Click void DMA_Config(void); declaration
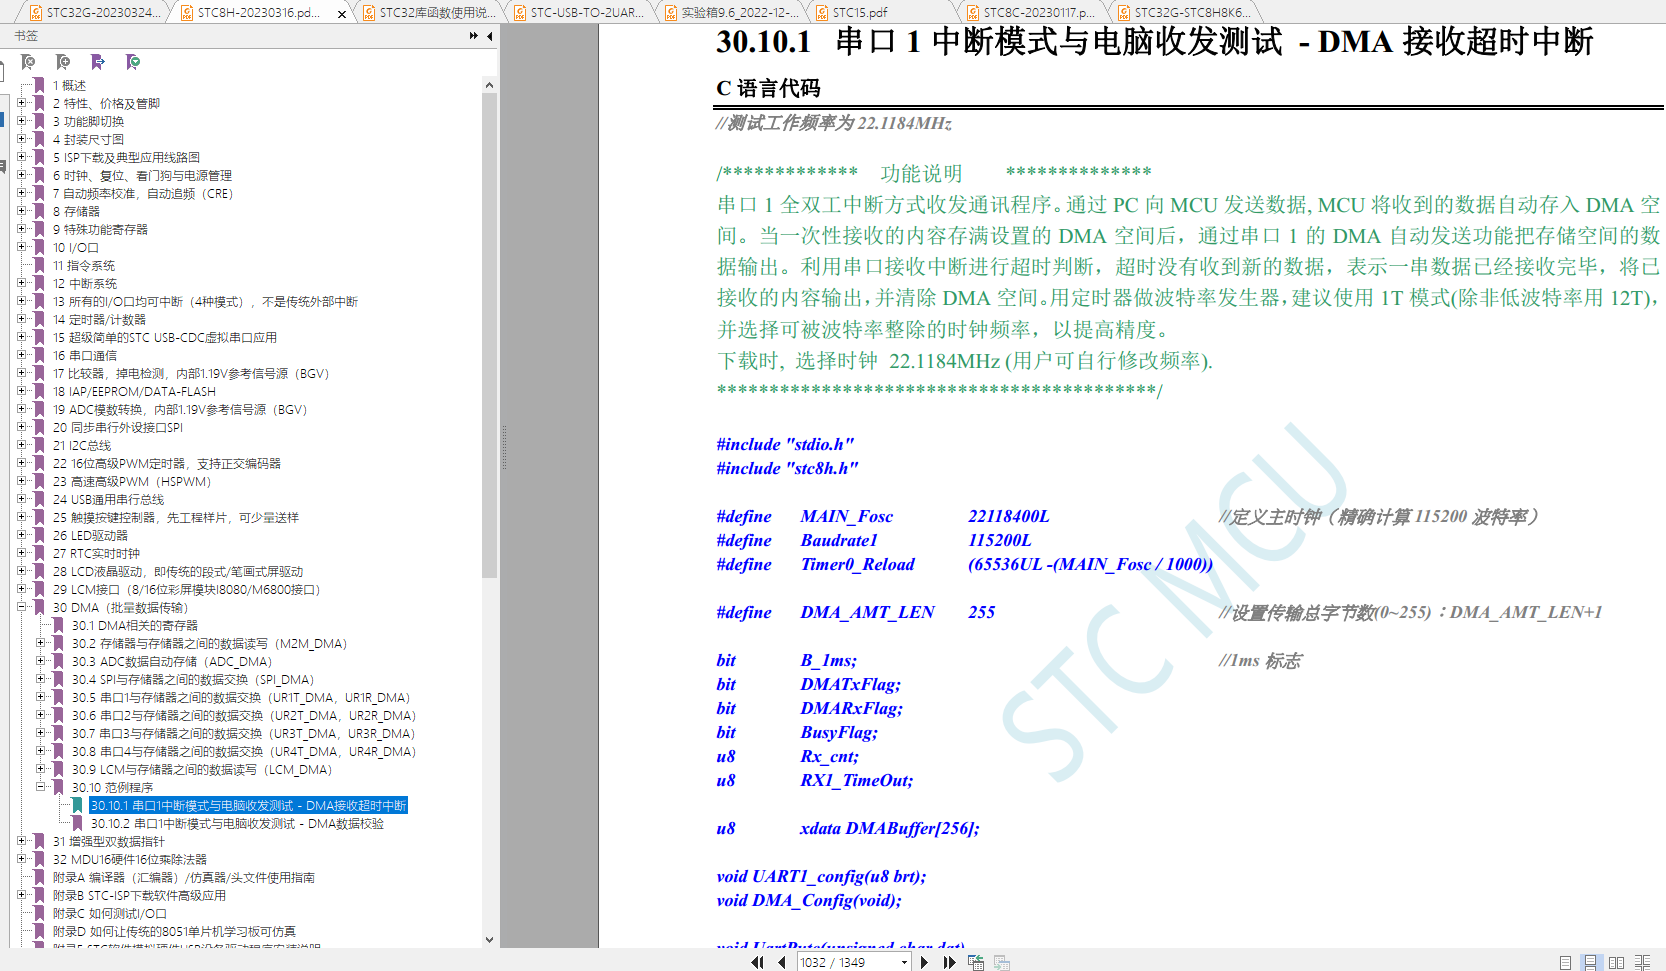Viewport: 1666px width, 971px height. click(x=809, y=900)
